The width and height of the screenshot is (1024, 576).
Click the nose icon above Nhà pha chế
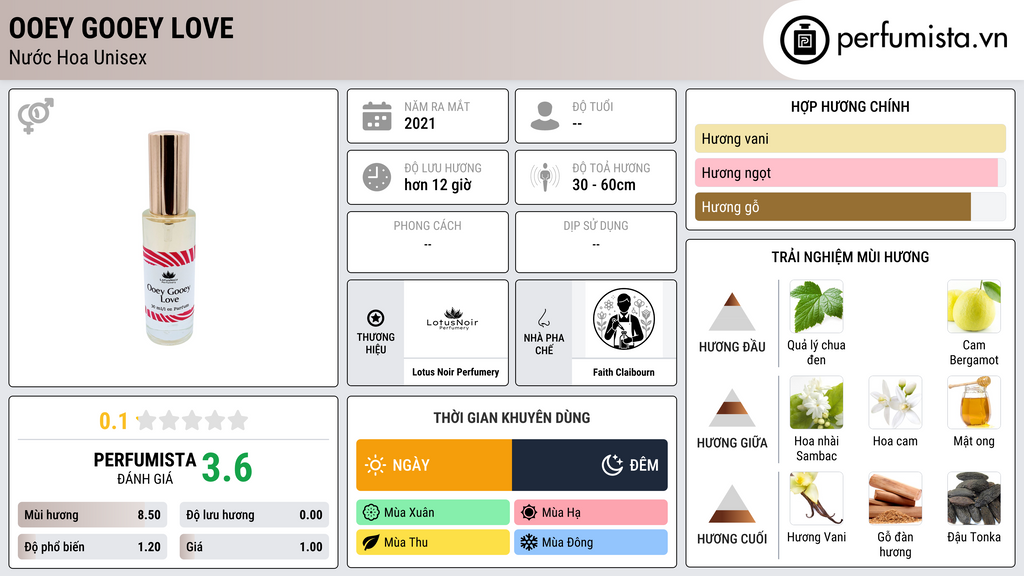(x=543, y=318)
